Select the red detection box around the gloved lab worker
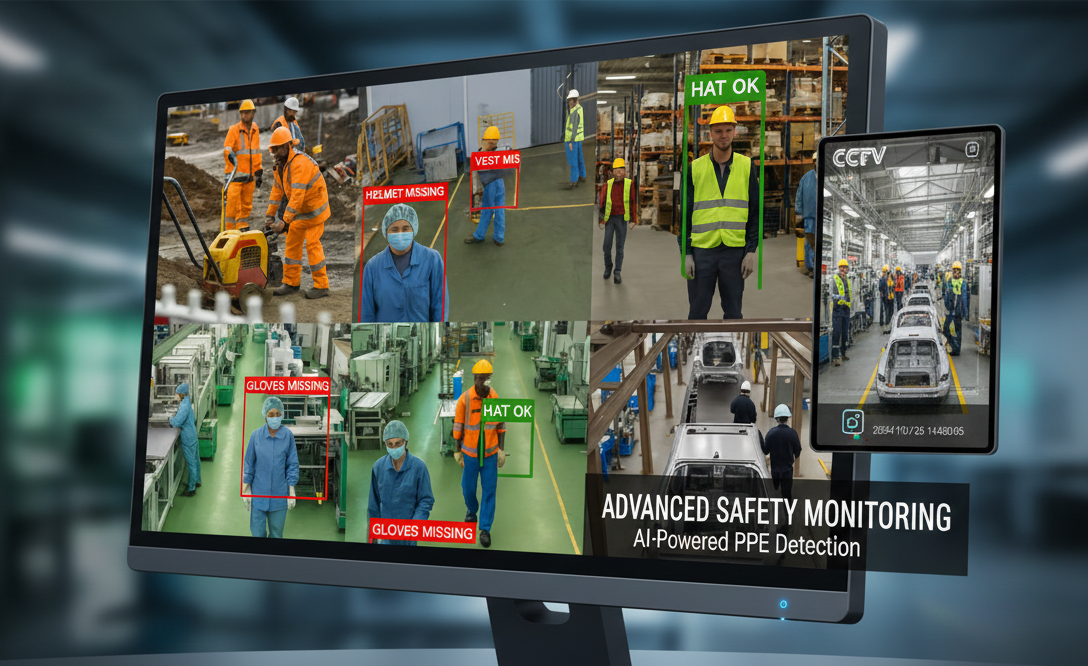 [x=284, y=437]
